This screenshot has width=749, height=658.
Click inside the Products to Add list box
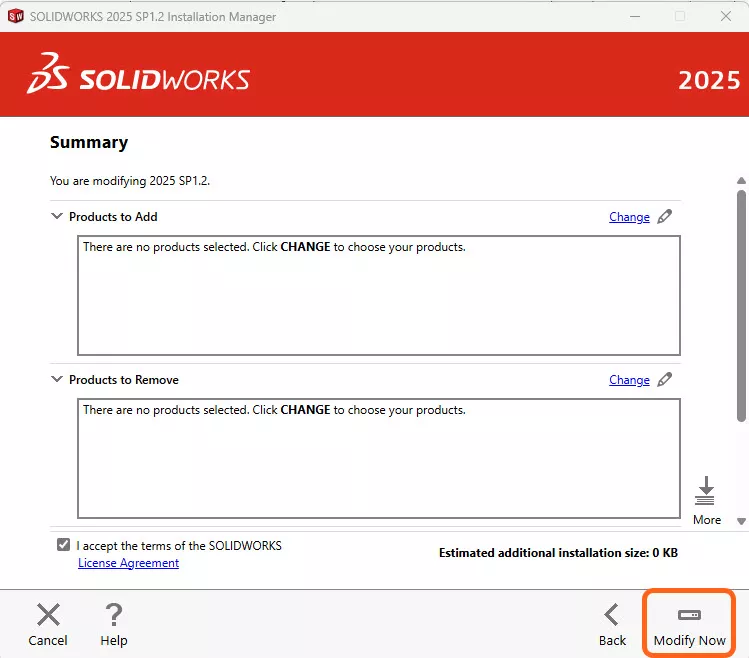point(378,300)
